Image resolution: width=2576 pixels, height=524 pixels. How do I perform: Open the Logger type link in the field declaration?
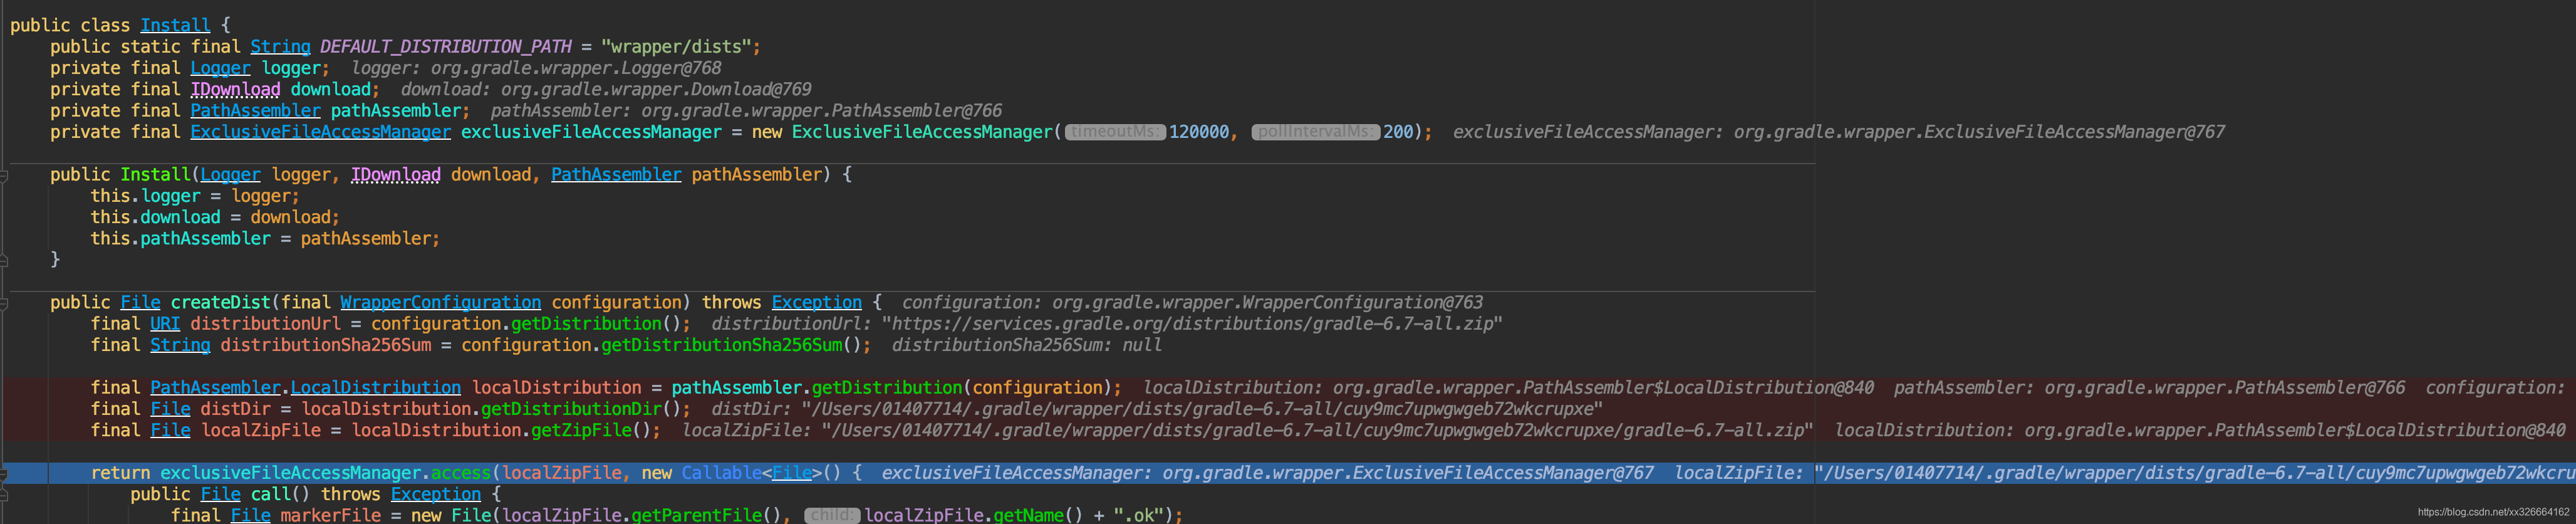pyautogui.click(x=220, y=68)
